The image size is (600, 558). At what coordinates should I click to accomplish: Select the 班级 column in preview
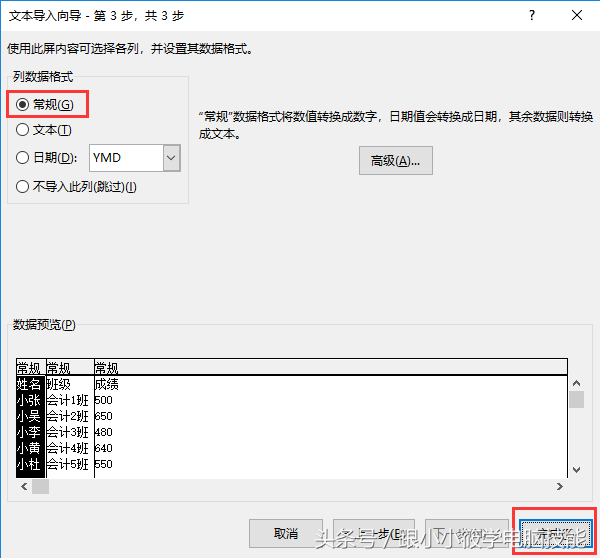(59, 384)
